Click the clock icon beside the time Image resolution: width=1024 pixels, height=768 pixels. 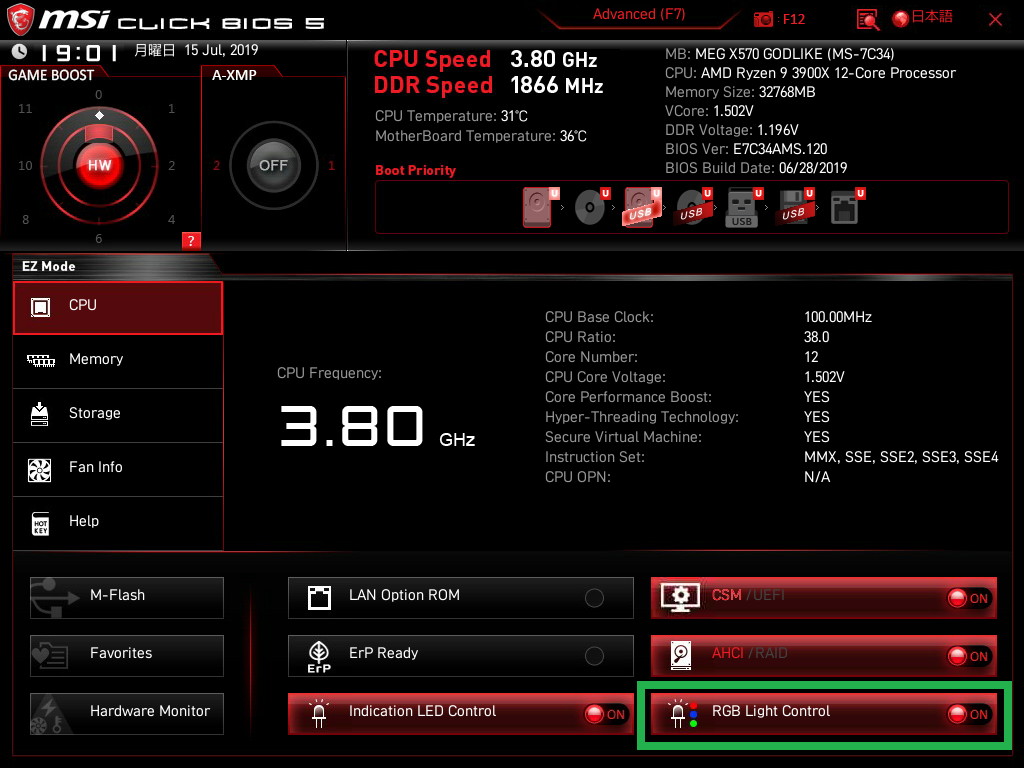click(20, 52)
